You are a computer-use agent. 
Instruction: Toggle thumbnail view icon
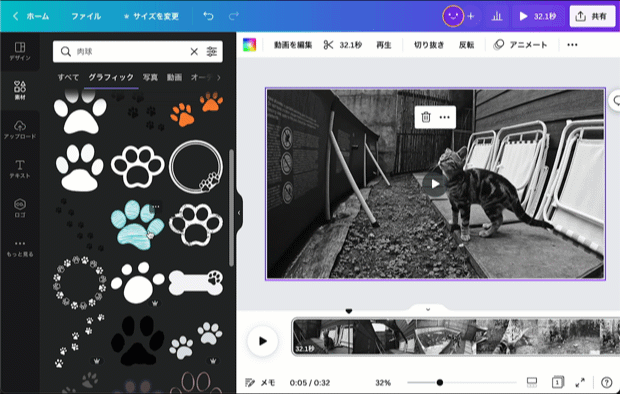coord(532,382)
